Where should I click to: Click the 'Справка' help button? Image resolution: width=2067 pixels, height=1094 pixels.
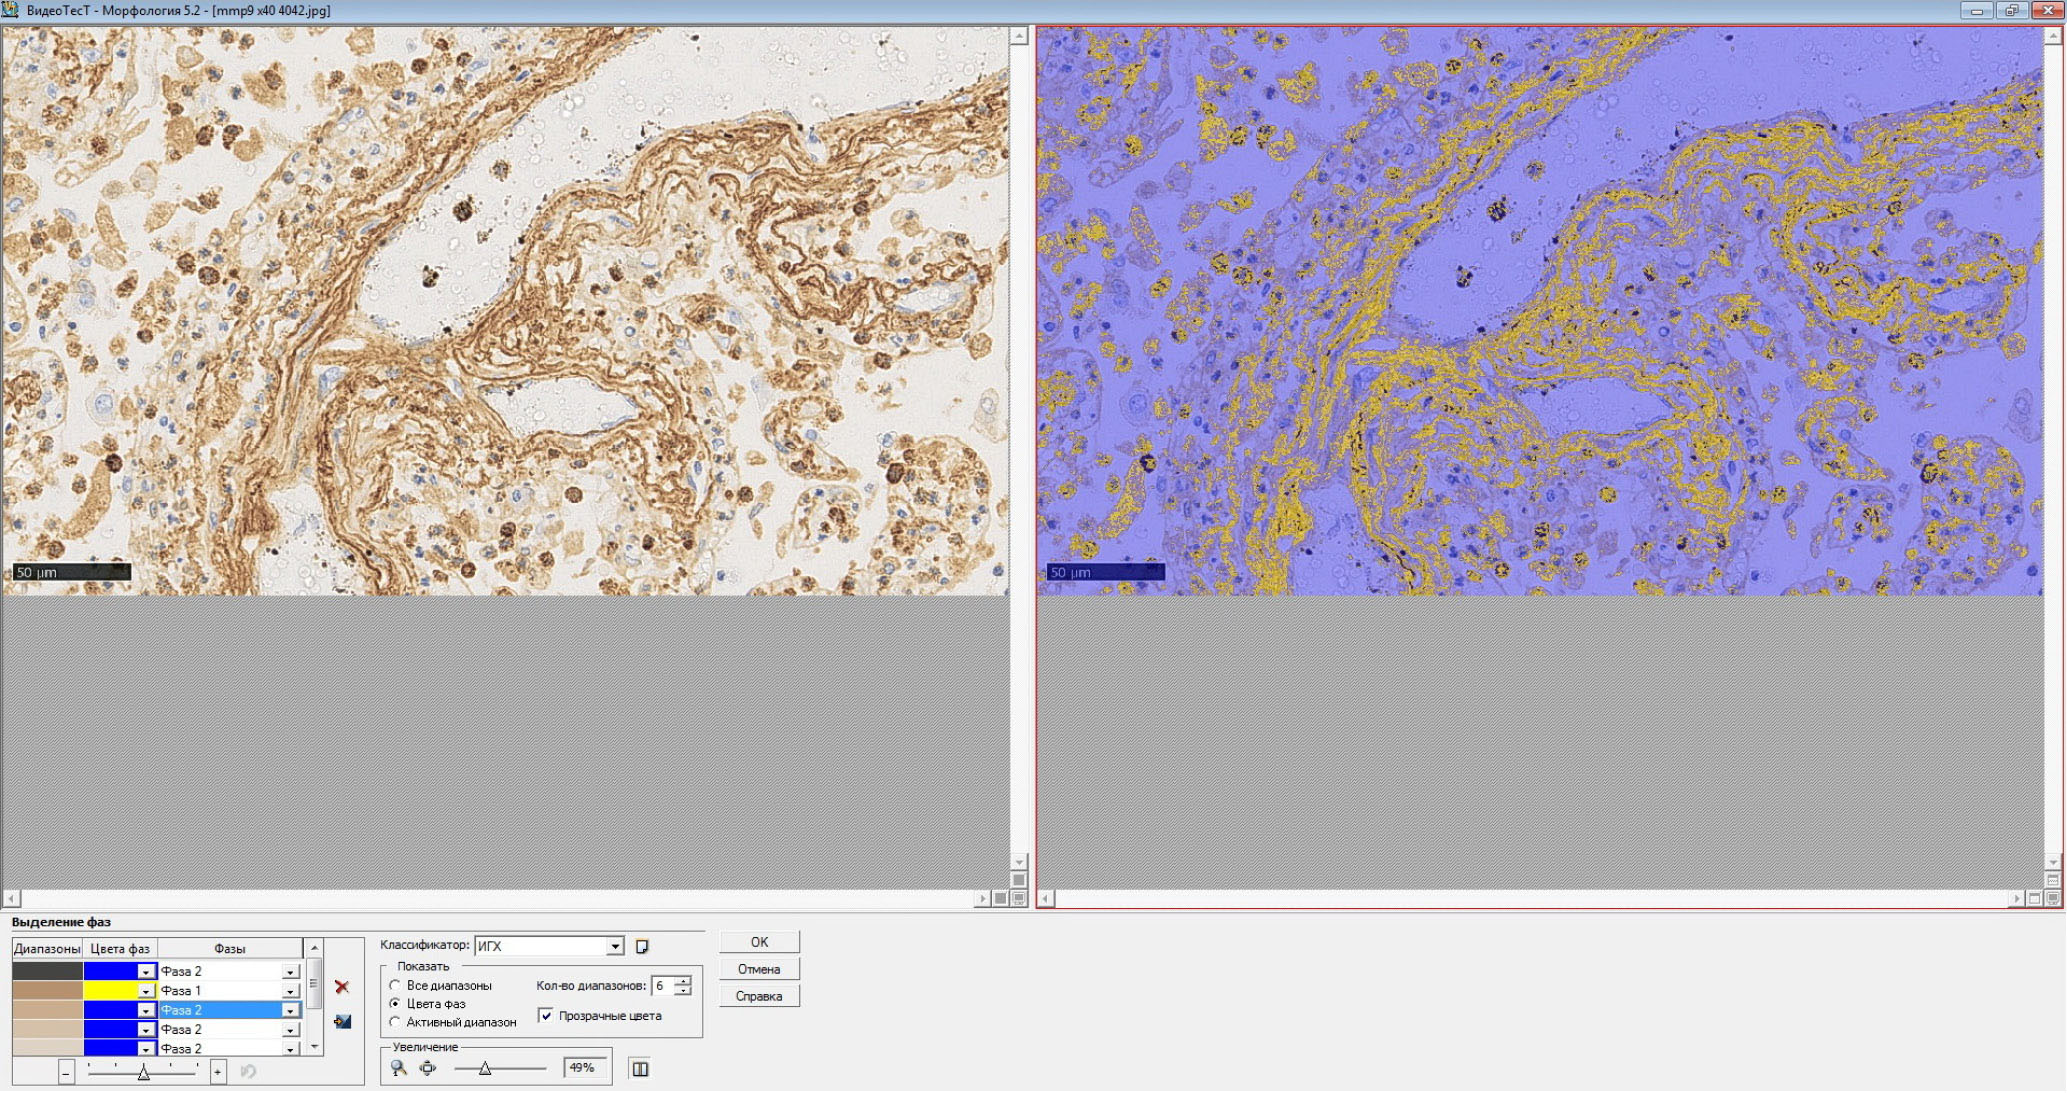(x=759, y=996)
